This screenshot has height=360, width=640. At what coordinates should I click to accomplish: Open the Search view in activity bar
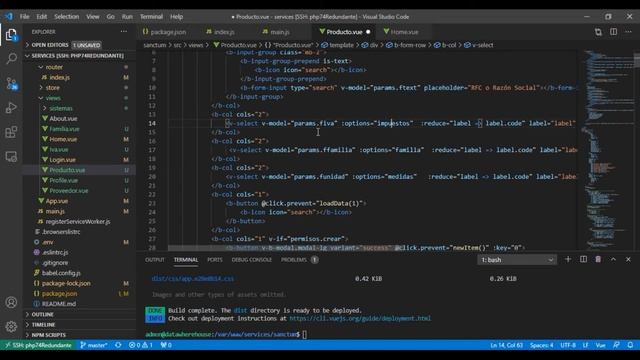pos(11,59)
